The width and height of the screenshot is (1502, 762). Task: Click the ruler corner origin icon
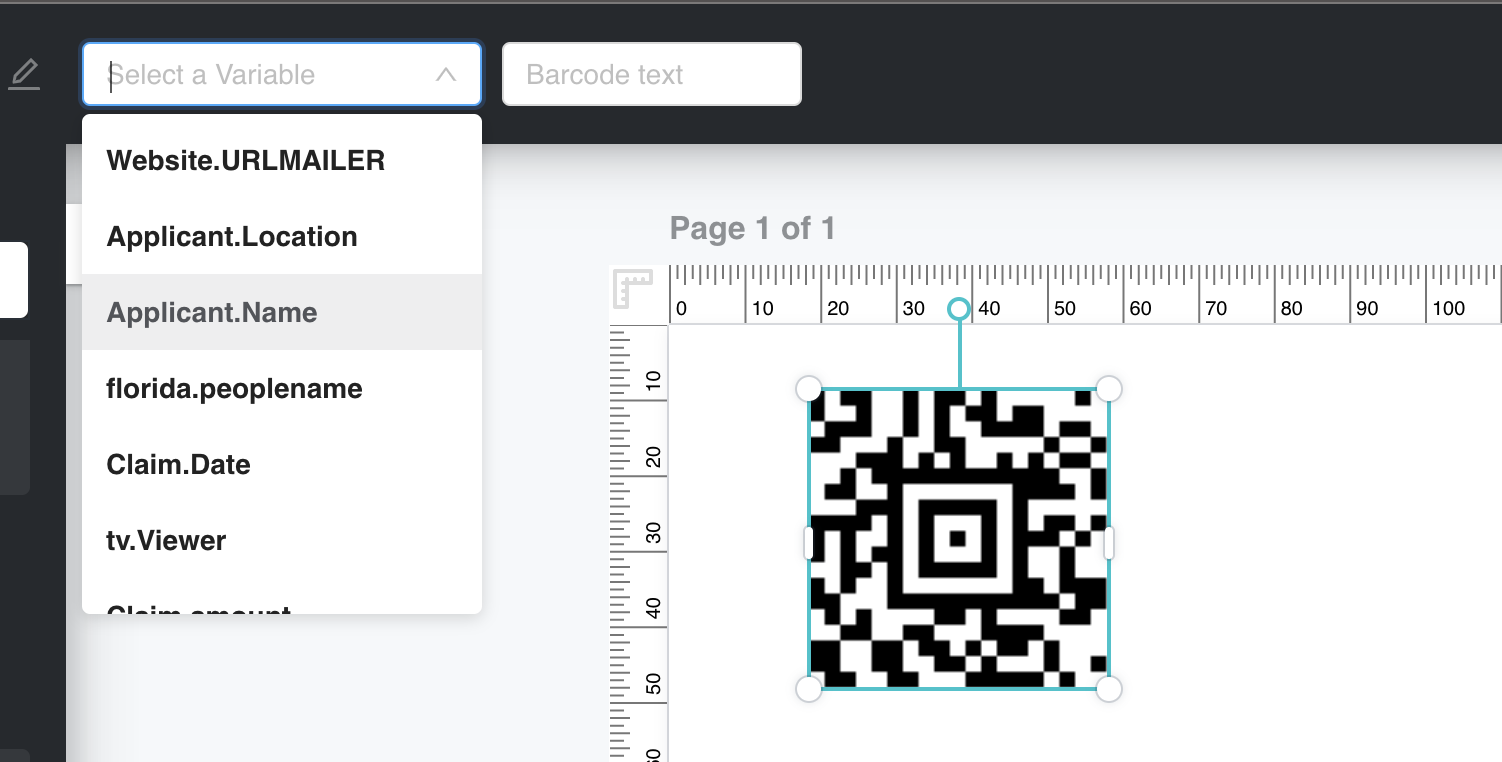633,289
